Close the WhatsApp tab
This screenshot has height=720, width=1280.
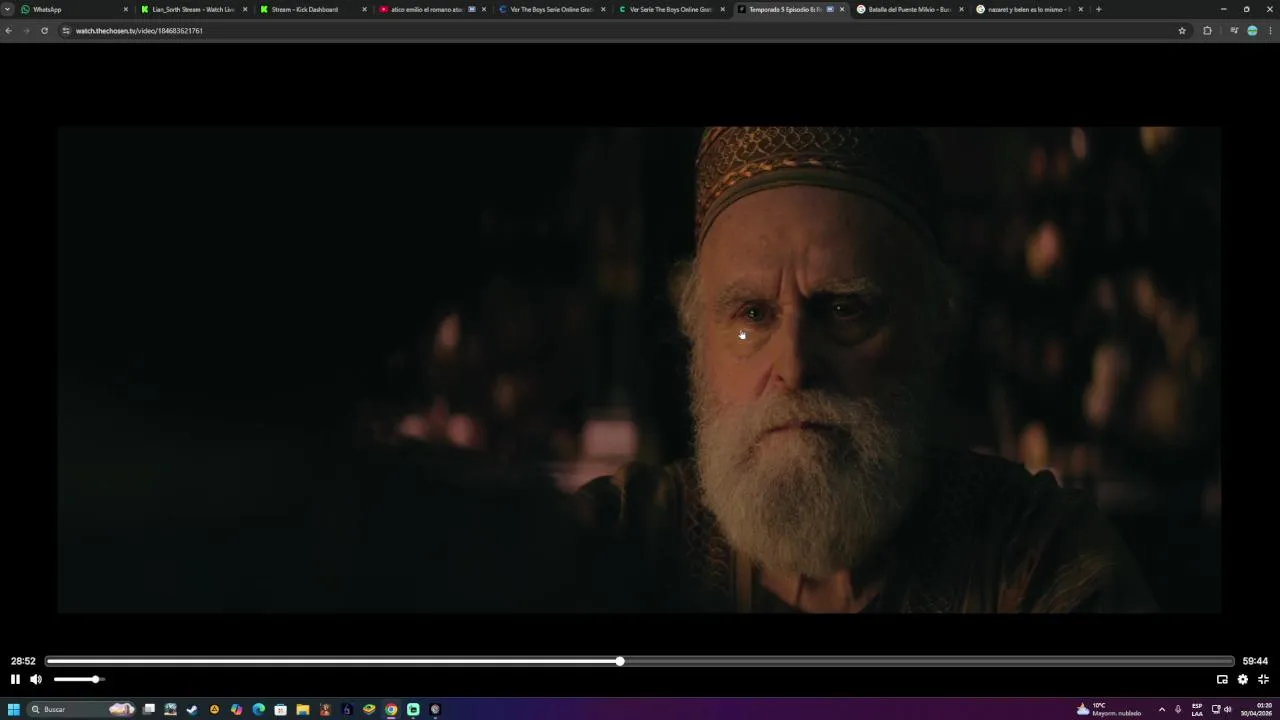pos(126,9)
